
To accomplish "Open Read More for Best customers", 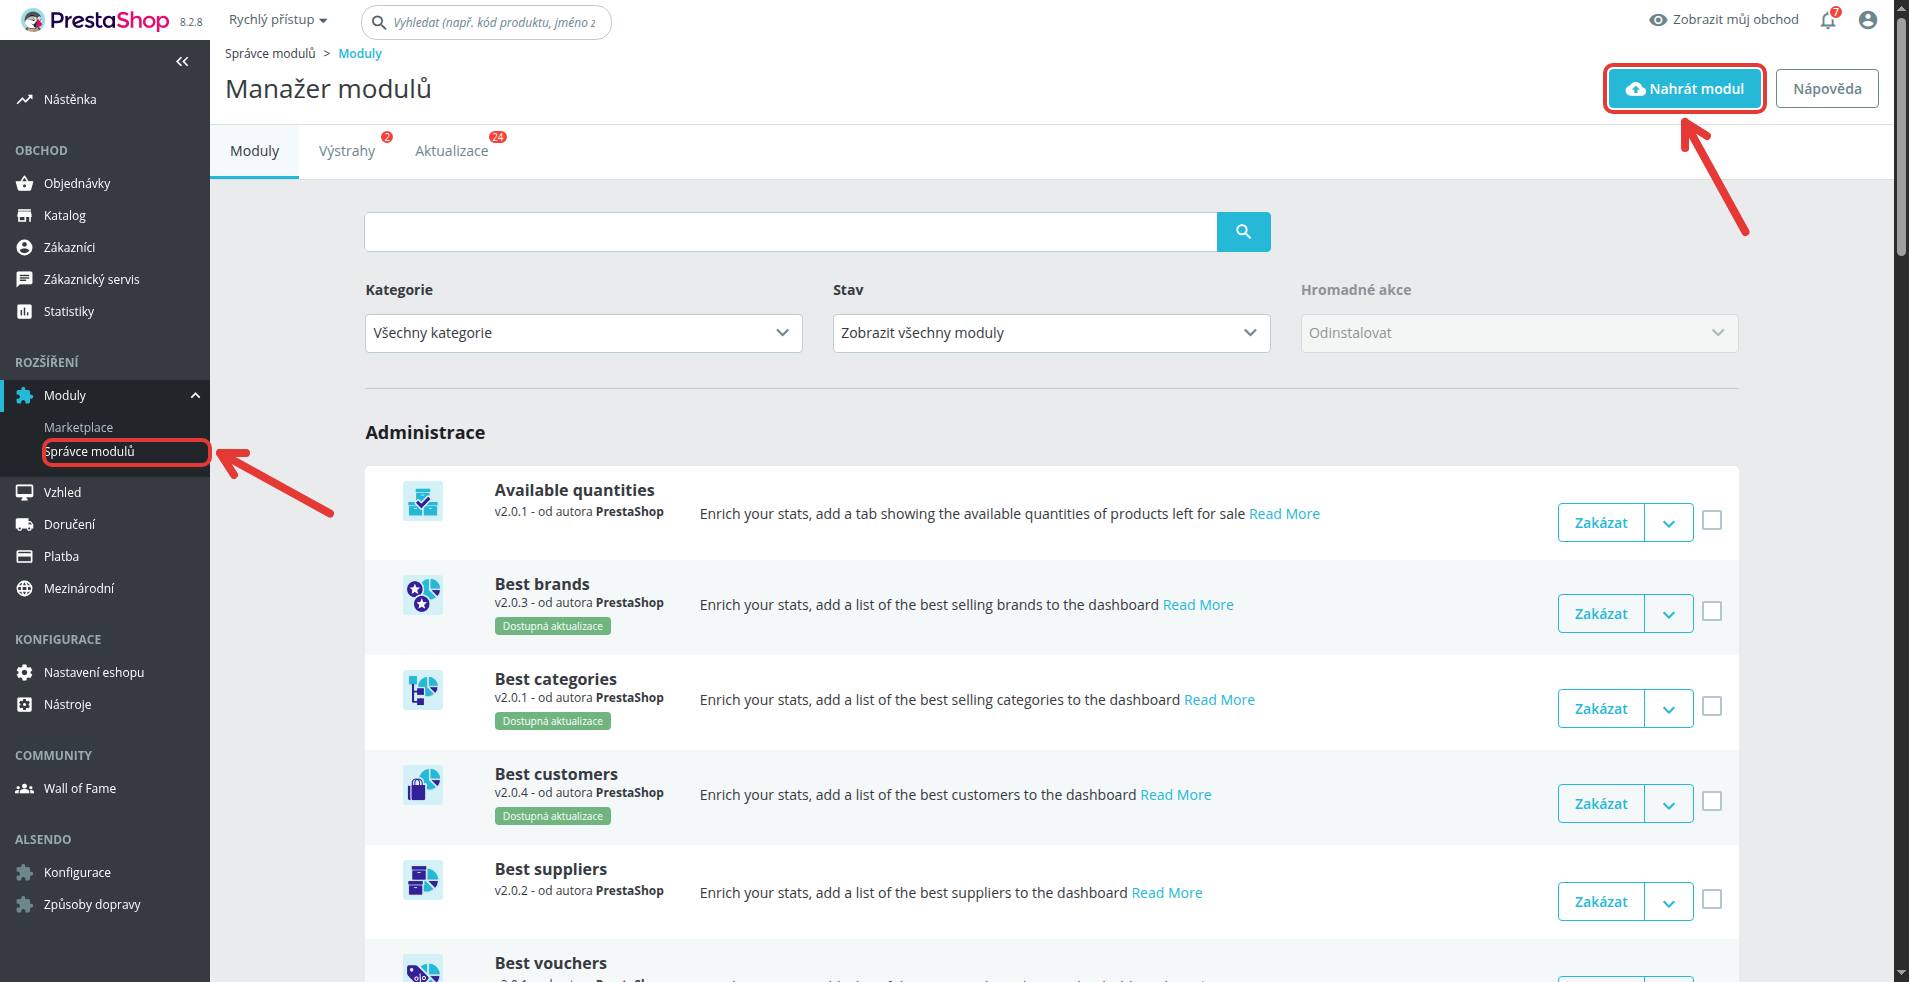I will point(1176,795).
